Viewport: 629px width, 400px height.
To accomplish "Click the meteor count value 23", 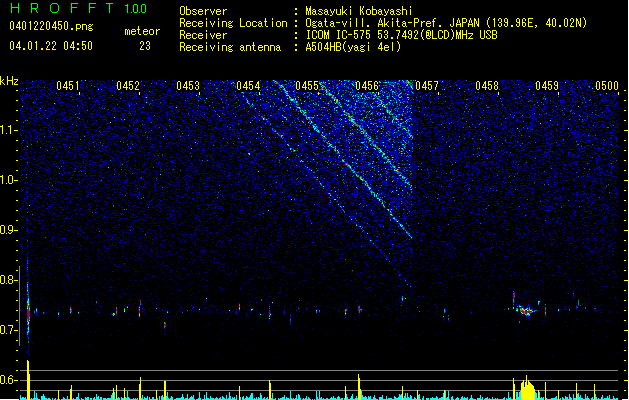I will coord(145,46).
